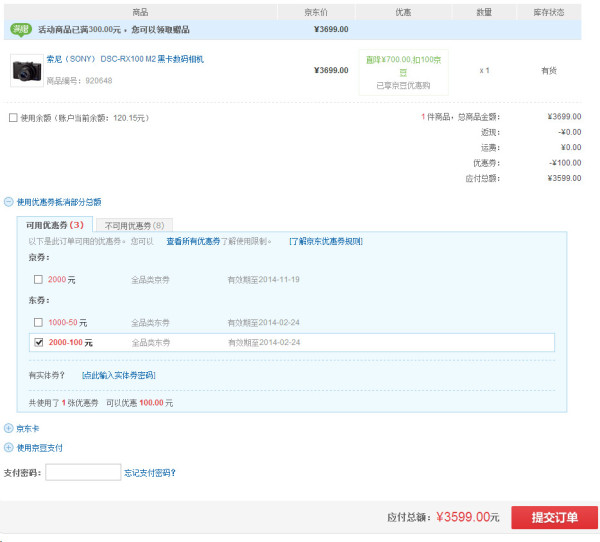Switch to the 不可用优惠券 (8) tab

pos(134,226)
